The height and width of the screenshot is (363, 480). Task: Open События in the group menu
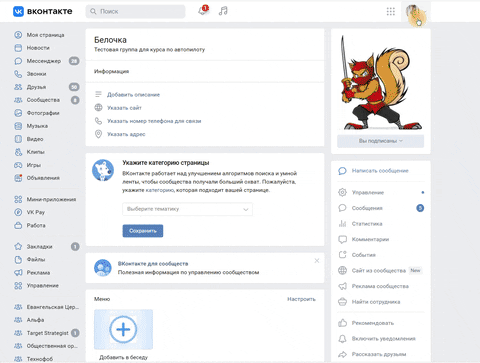click(x=364, y=255)
